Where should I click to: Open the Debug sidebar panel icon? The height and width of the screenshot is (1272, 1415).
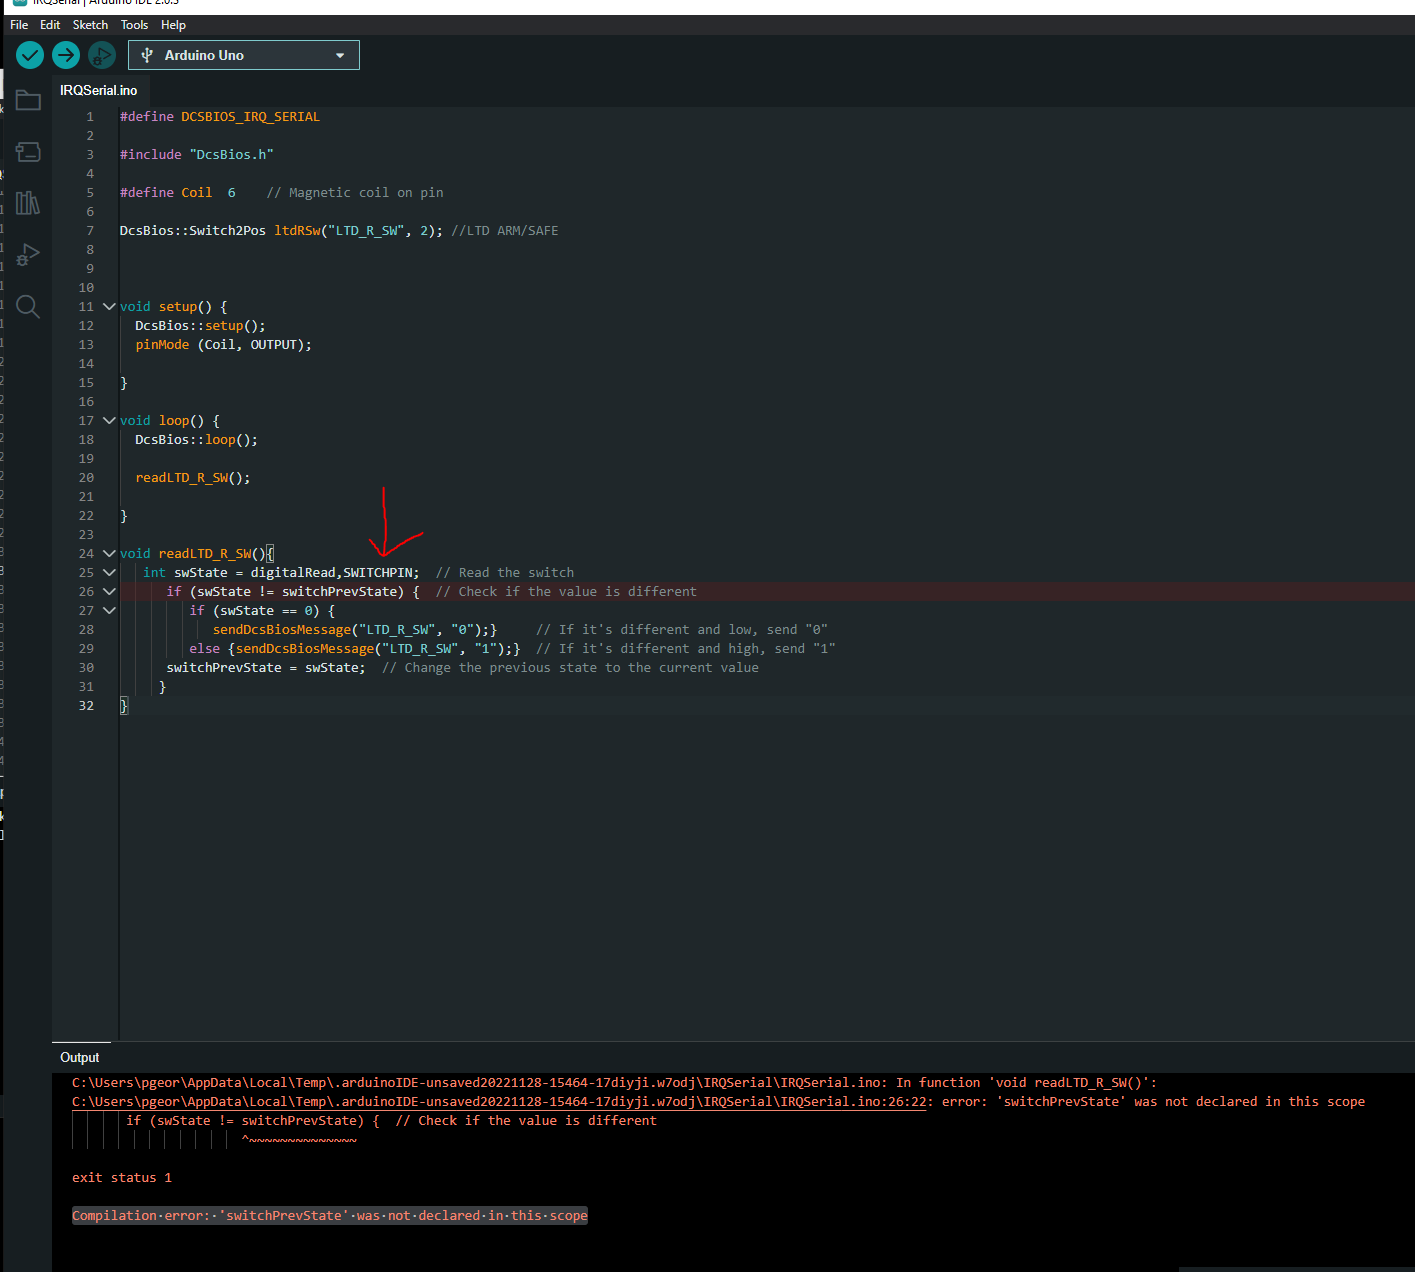(28, 255)
